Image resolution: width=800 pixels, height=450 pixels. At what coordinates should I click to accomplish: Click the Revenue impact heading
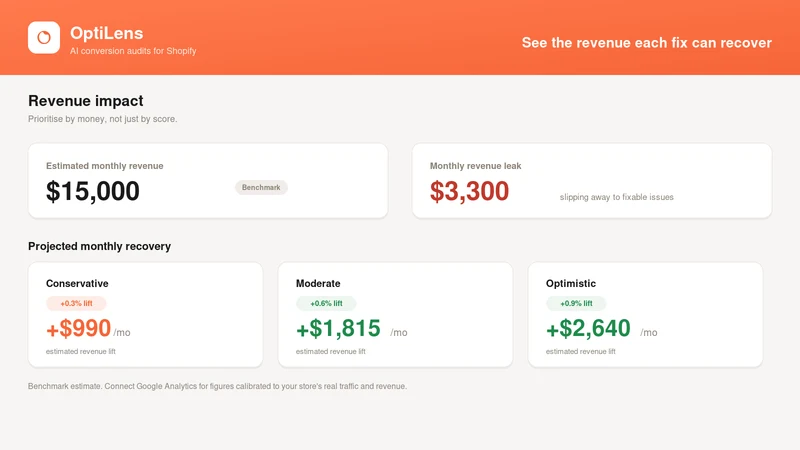tap(86, 101)
